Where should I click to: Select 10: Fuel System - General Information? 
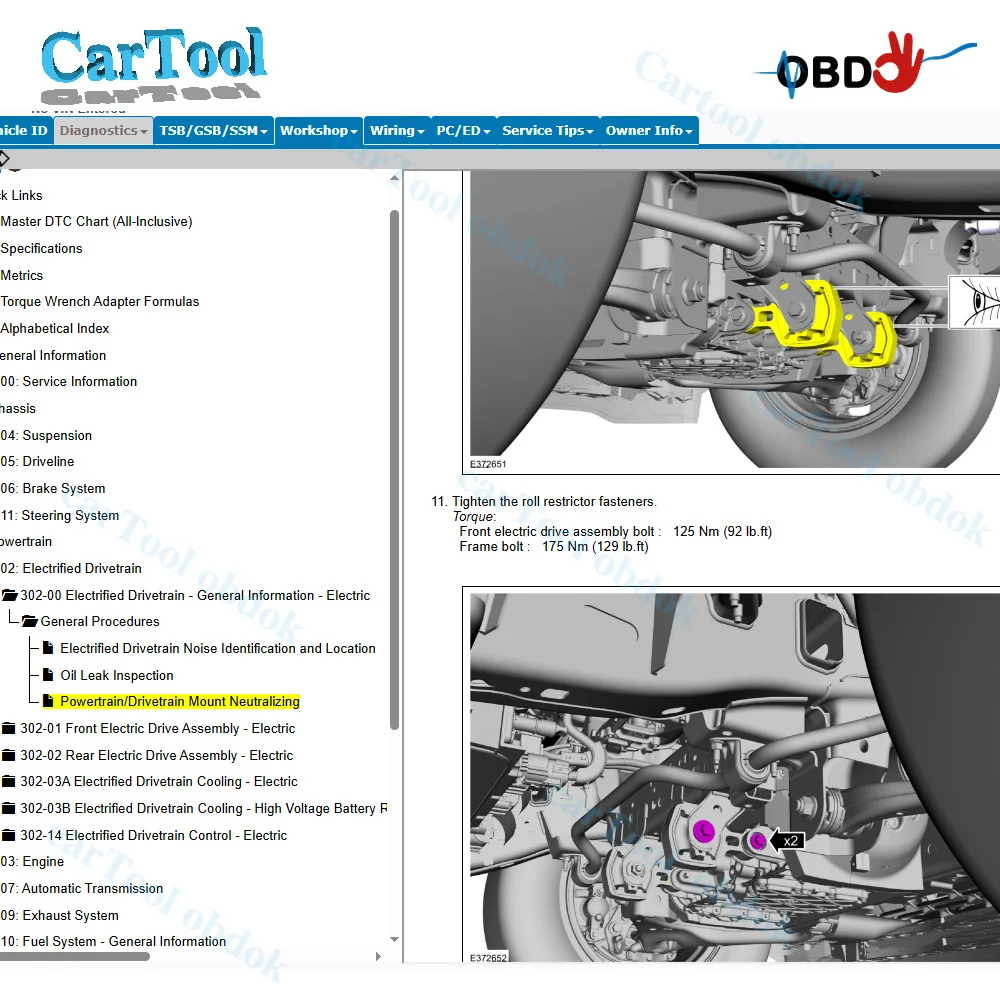coord(114,942)
